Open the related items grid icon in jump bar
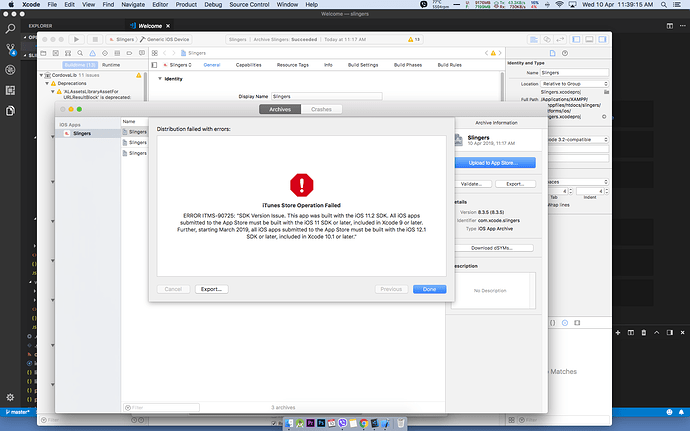Screen dimensions: 690x431 tap(155, 53)
